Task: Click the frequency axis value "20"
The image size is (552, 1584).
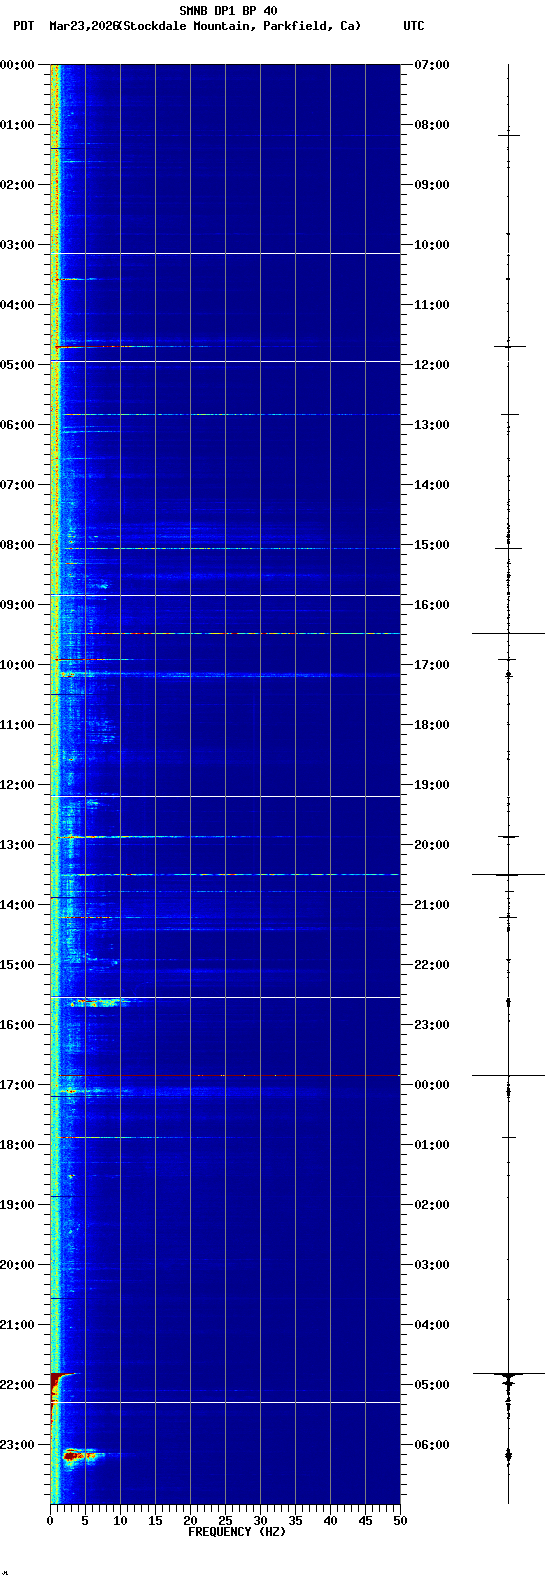Action: 190,1520
